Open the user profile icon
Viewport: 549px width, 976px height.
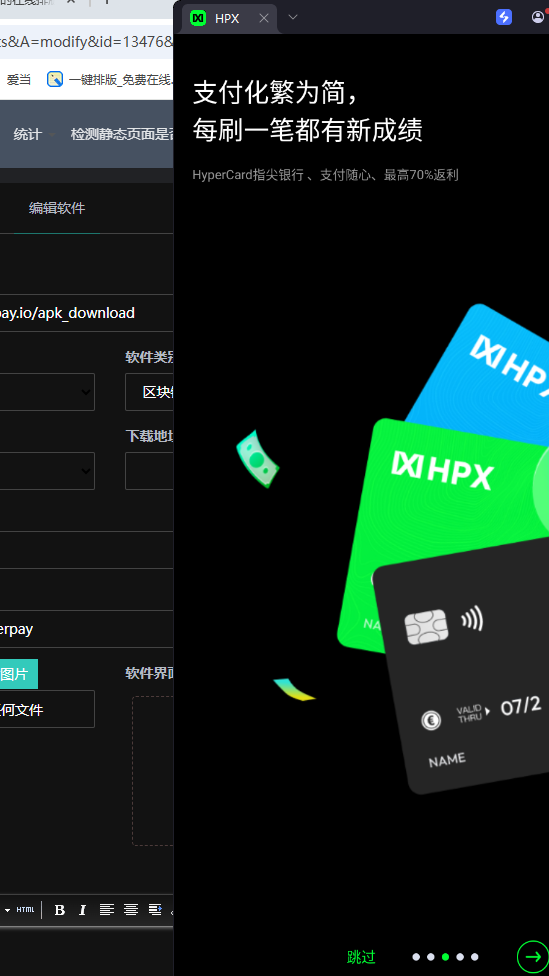pyautogui.click(x=538, y=17)
